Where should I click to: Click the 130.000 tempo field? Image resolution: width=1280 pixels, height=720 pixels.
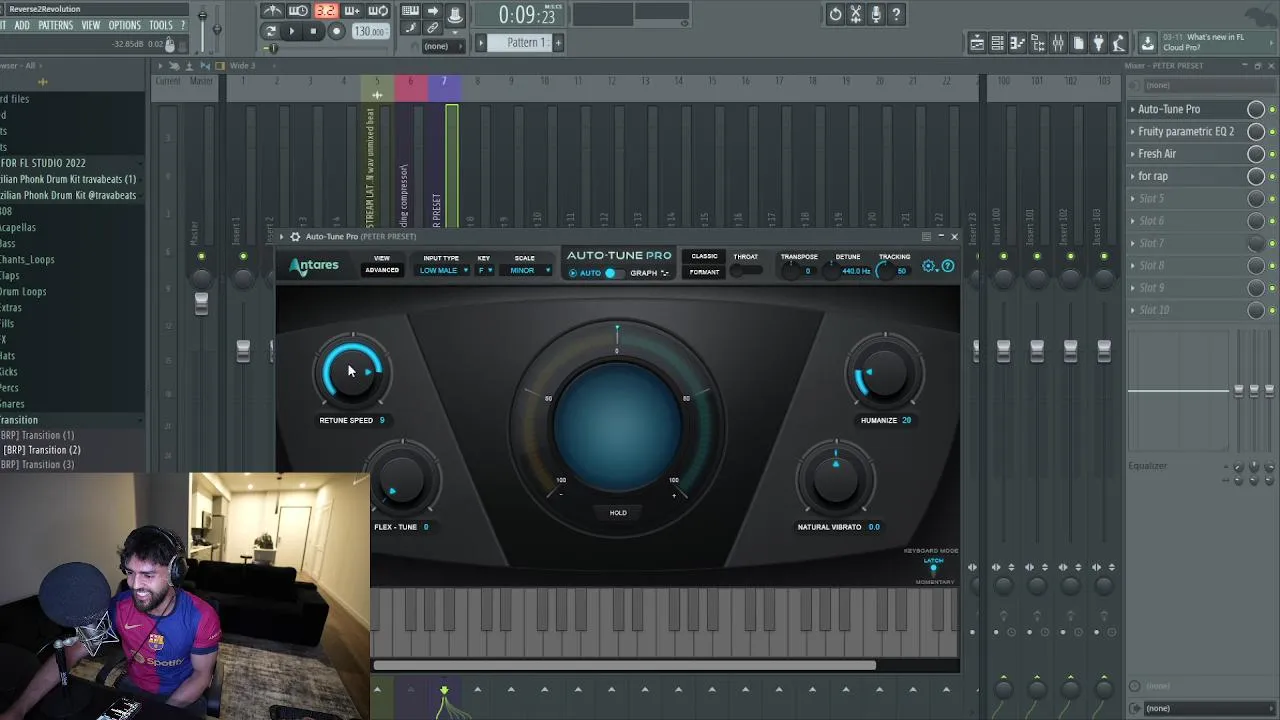370,32
